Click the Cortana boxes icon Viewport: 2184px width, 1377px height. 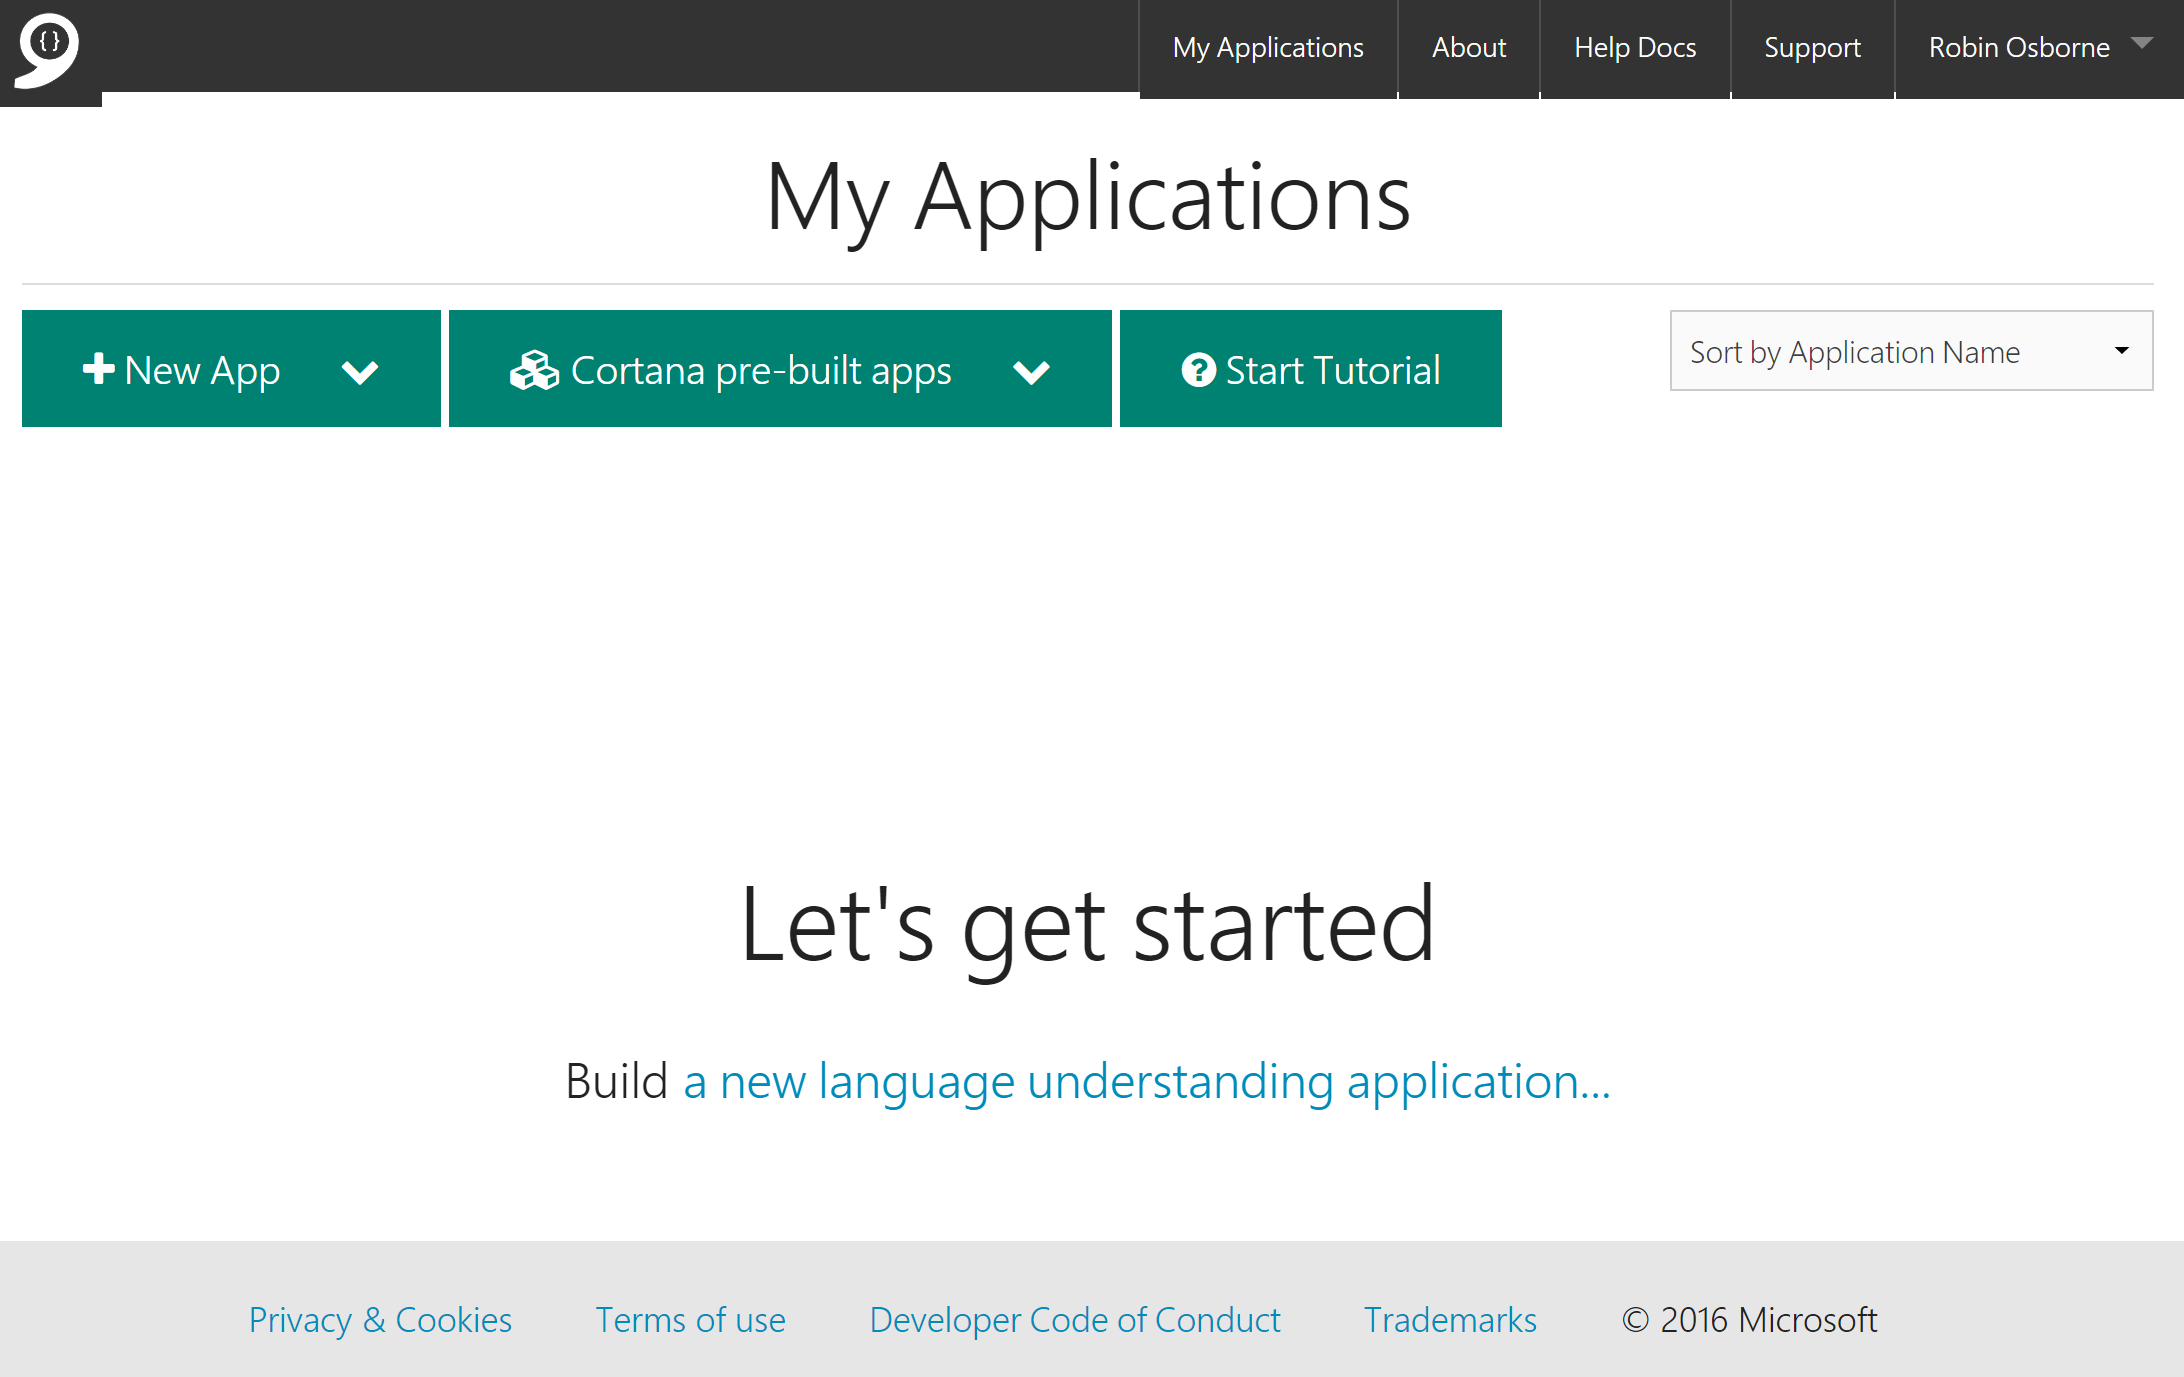534,370
